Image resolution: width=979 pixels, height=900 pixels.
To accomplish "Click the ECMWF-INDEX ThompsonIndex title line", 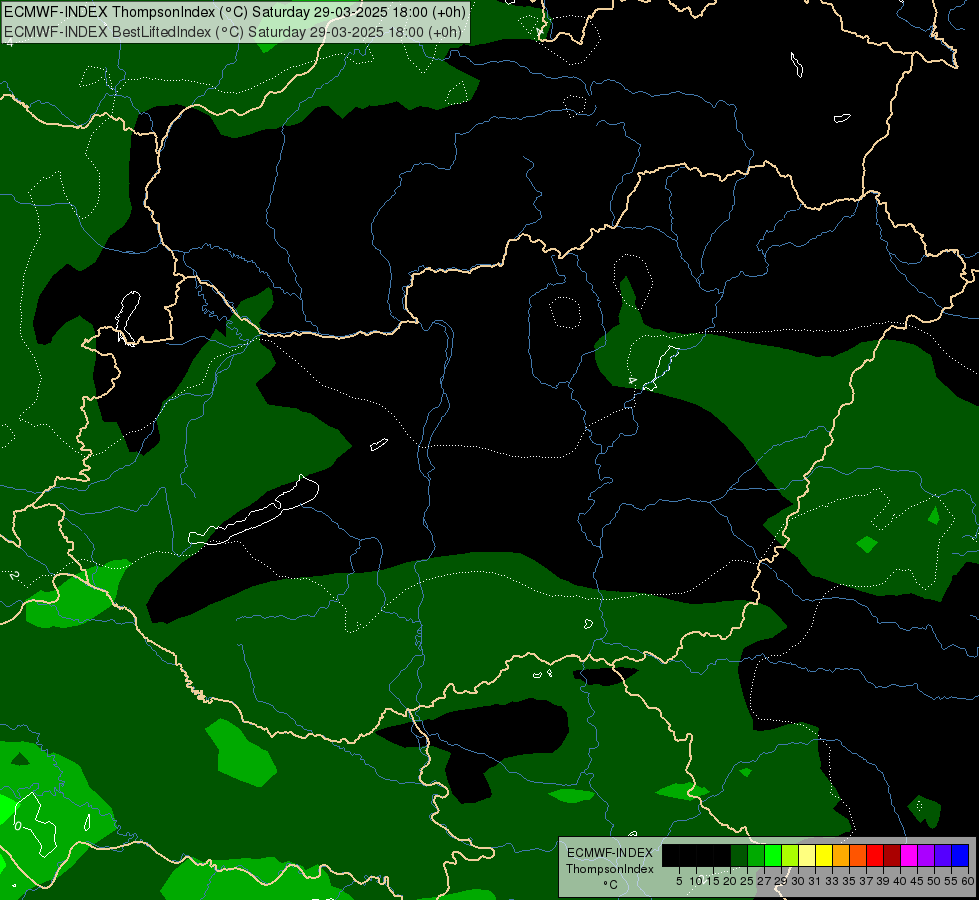I will pos(235,12).
